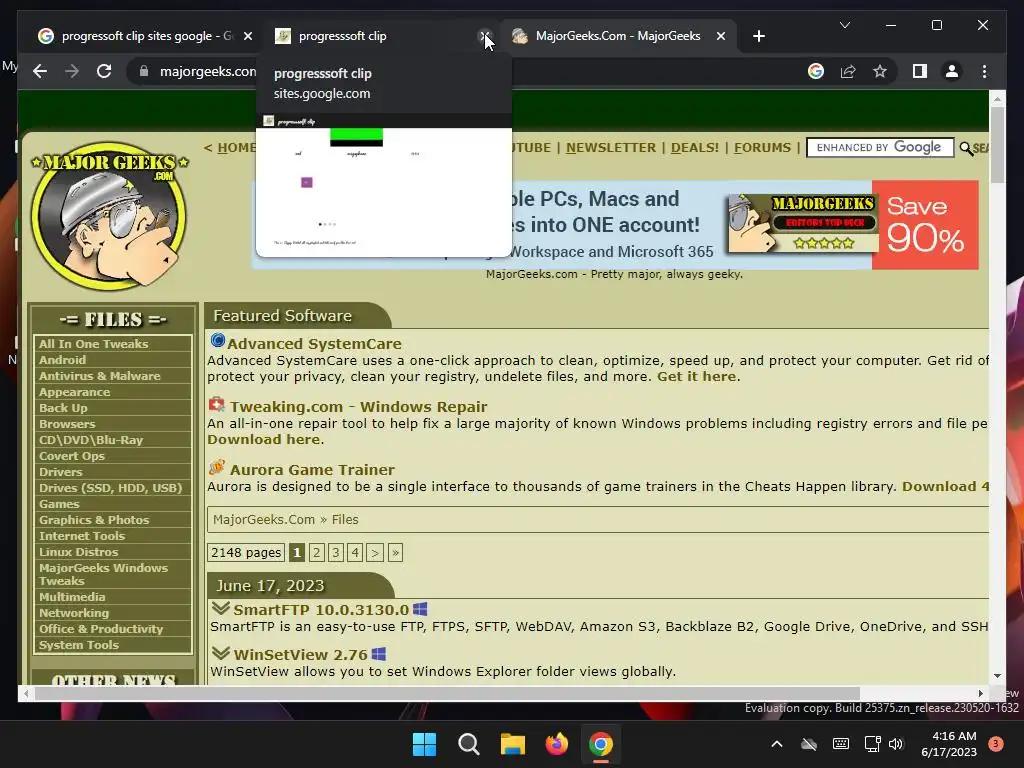Viewport: 1024px width, 768px height.
Task: Open SmartFTP 10.0.3130.0 entry
Action: [x=321, y=610]
